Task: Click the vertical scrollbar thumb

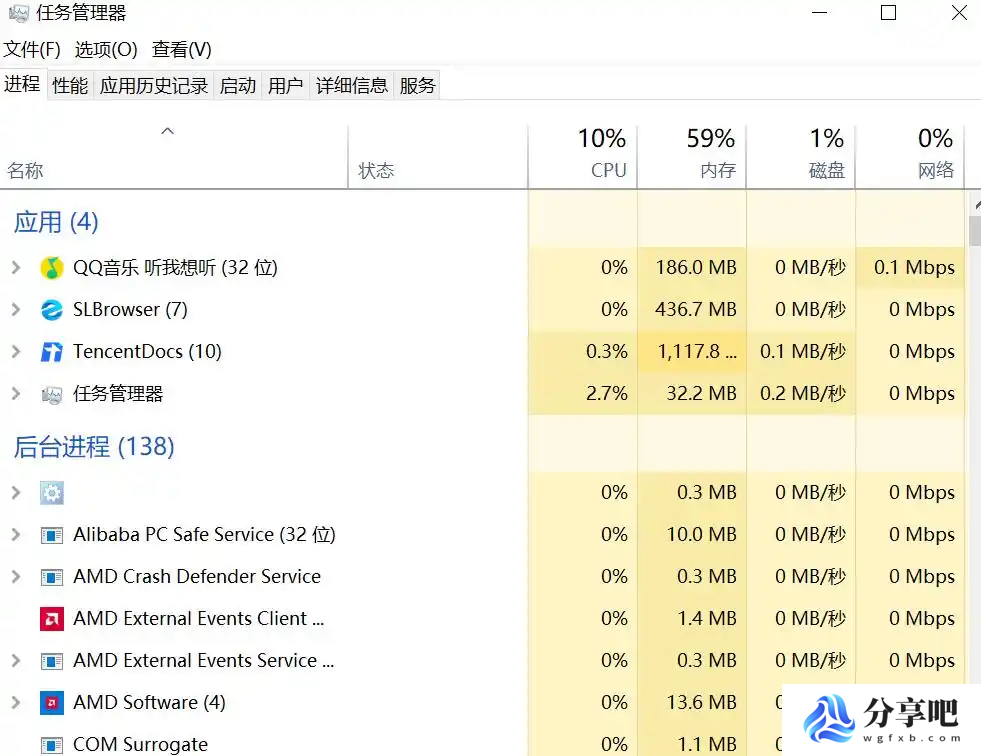Action: [975, 231]
